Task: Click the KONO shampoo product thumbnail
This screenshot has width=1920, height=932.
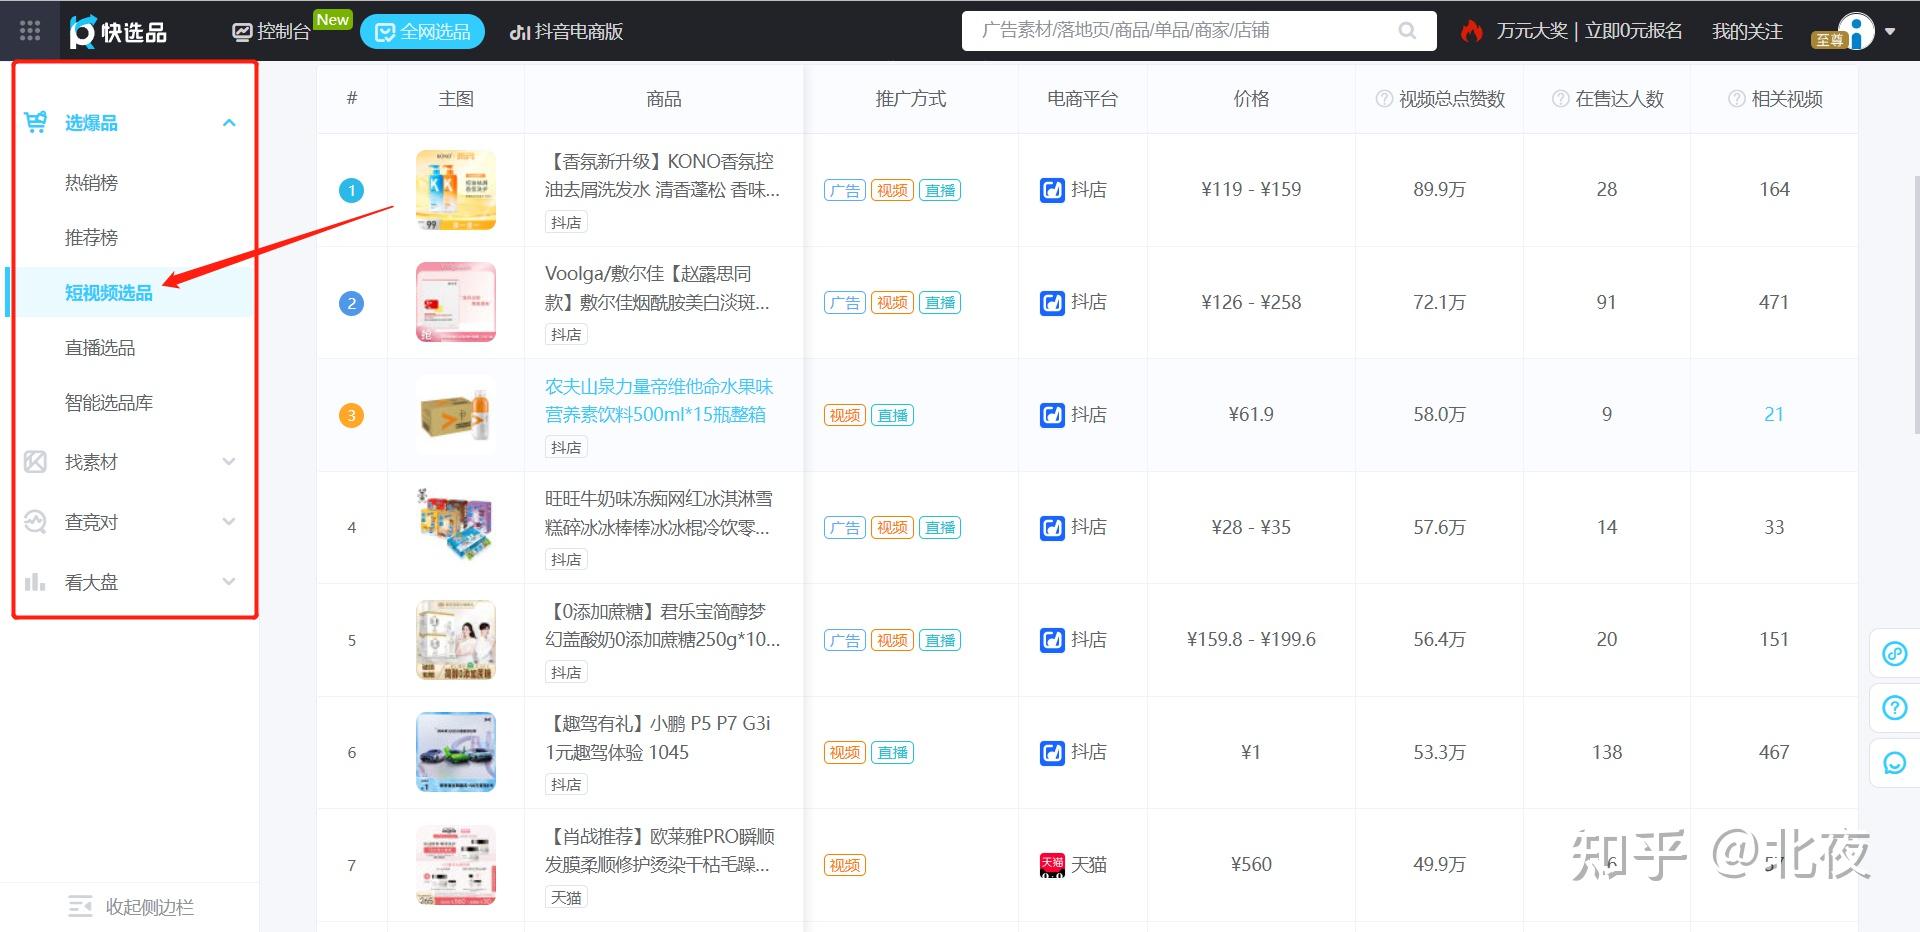Action: click(456, 190)
